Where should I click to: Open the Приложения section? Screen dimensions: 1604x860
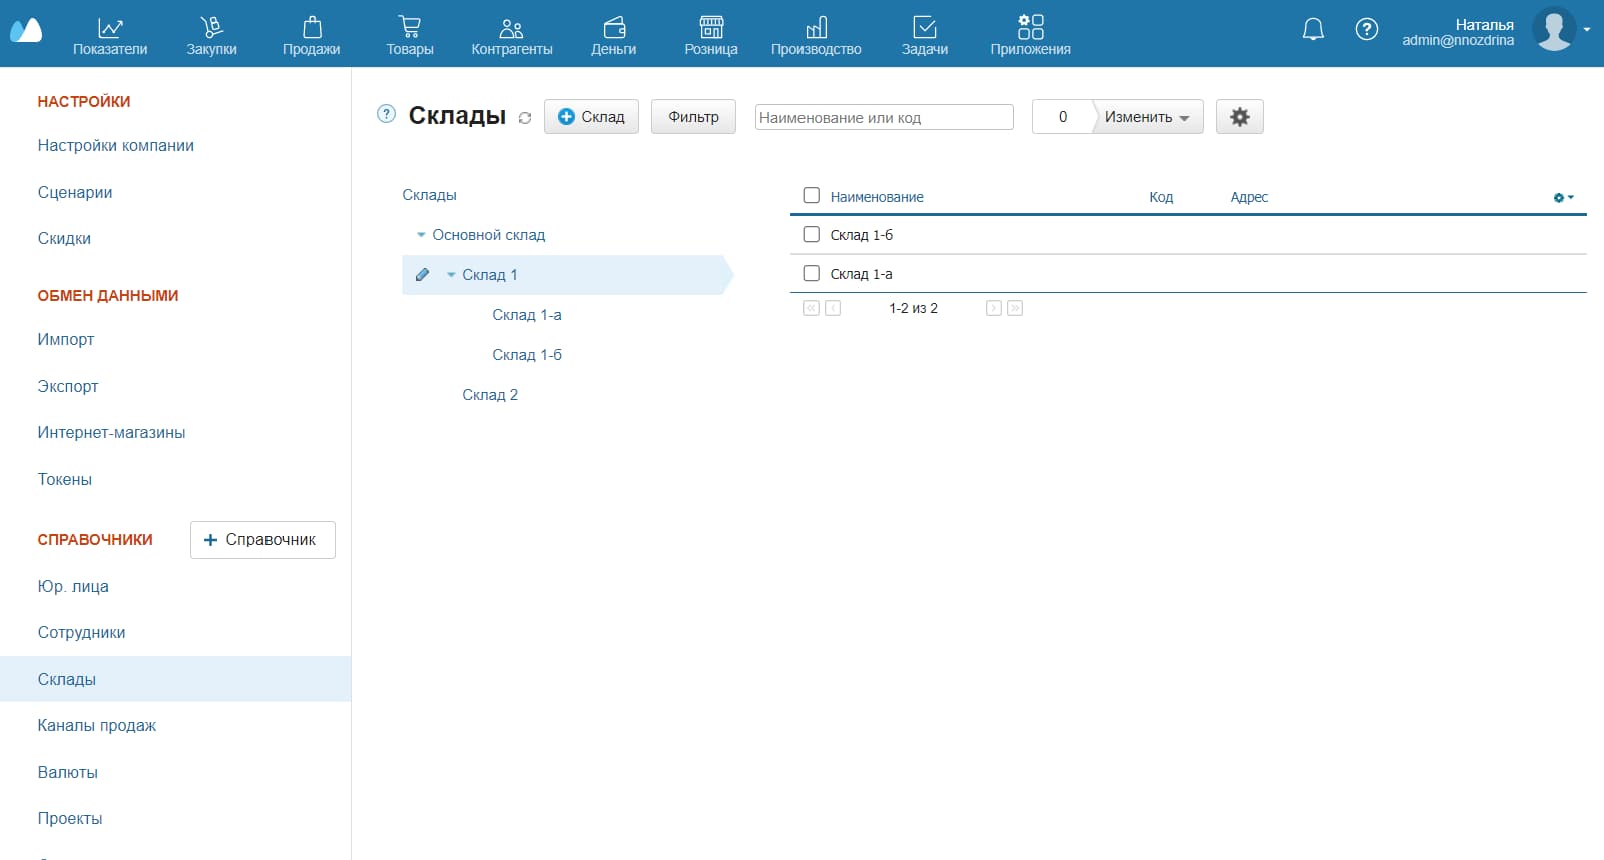[1030, 35]
